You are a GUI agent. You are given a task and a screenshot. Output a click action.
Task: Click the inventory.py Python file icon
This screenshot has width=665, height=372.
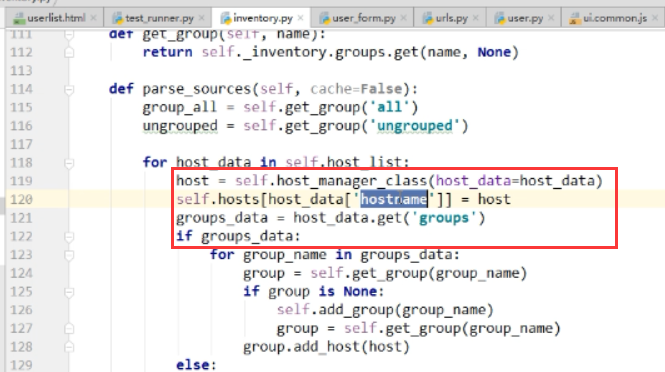[226, 18]
